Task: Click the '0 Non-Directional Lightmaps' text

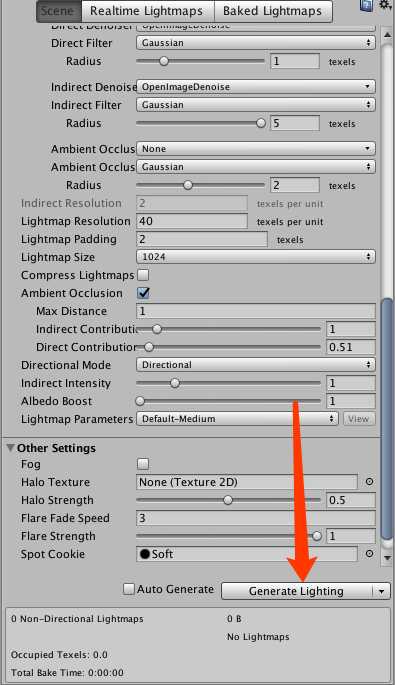Action: tap(77, 619)
